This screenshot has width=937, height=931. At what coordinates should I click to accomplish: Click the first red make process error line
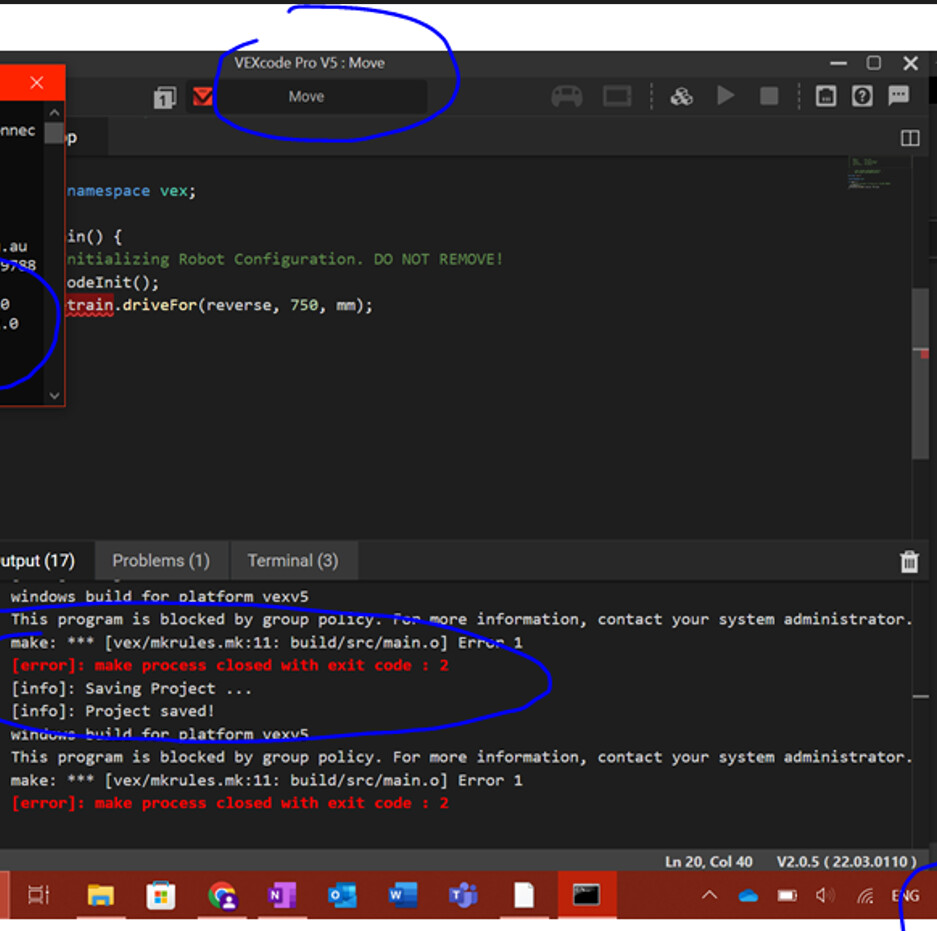click(230, 665)
